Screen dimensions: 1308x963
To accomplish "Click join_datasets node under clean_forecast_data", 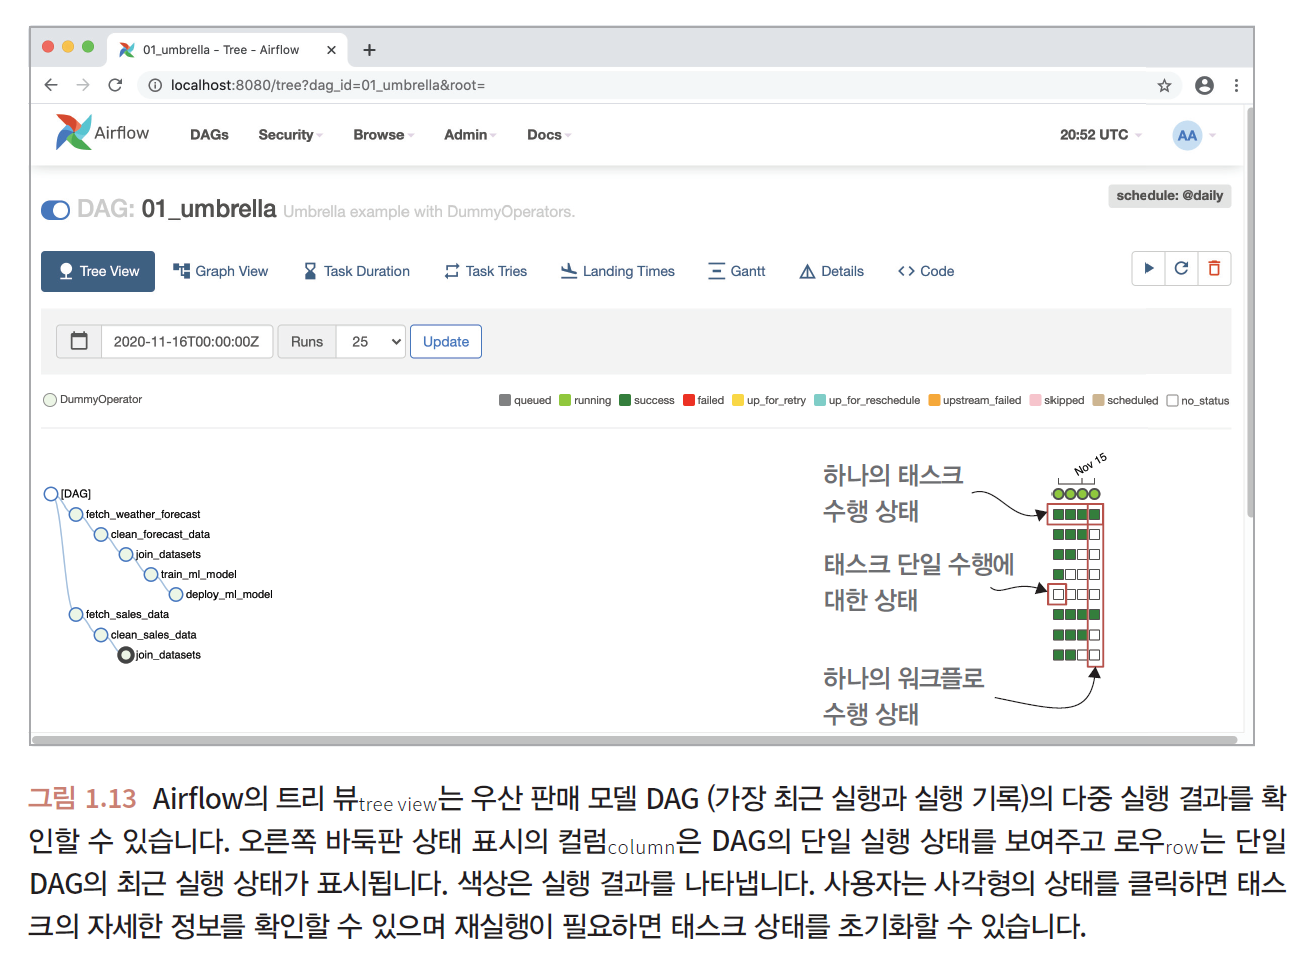I will point(126,554).
